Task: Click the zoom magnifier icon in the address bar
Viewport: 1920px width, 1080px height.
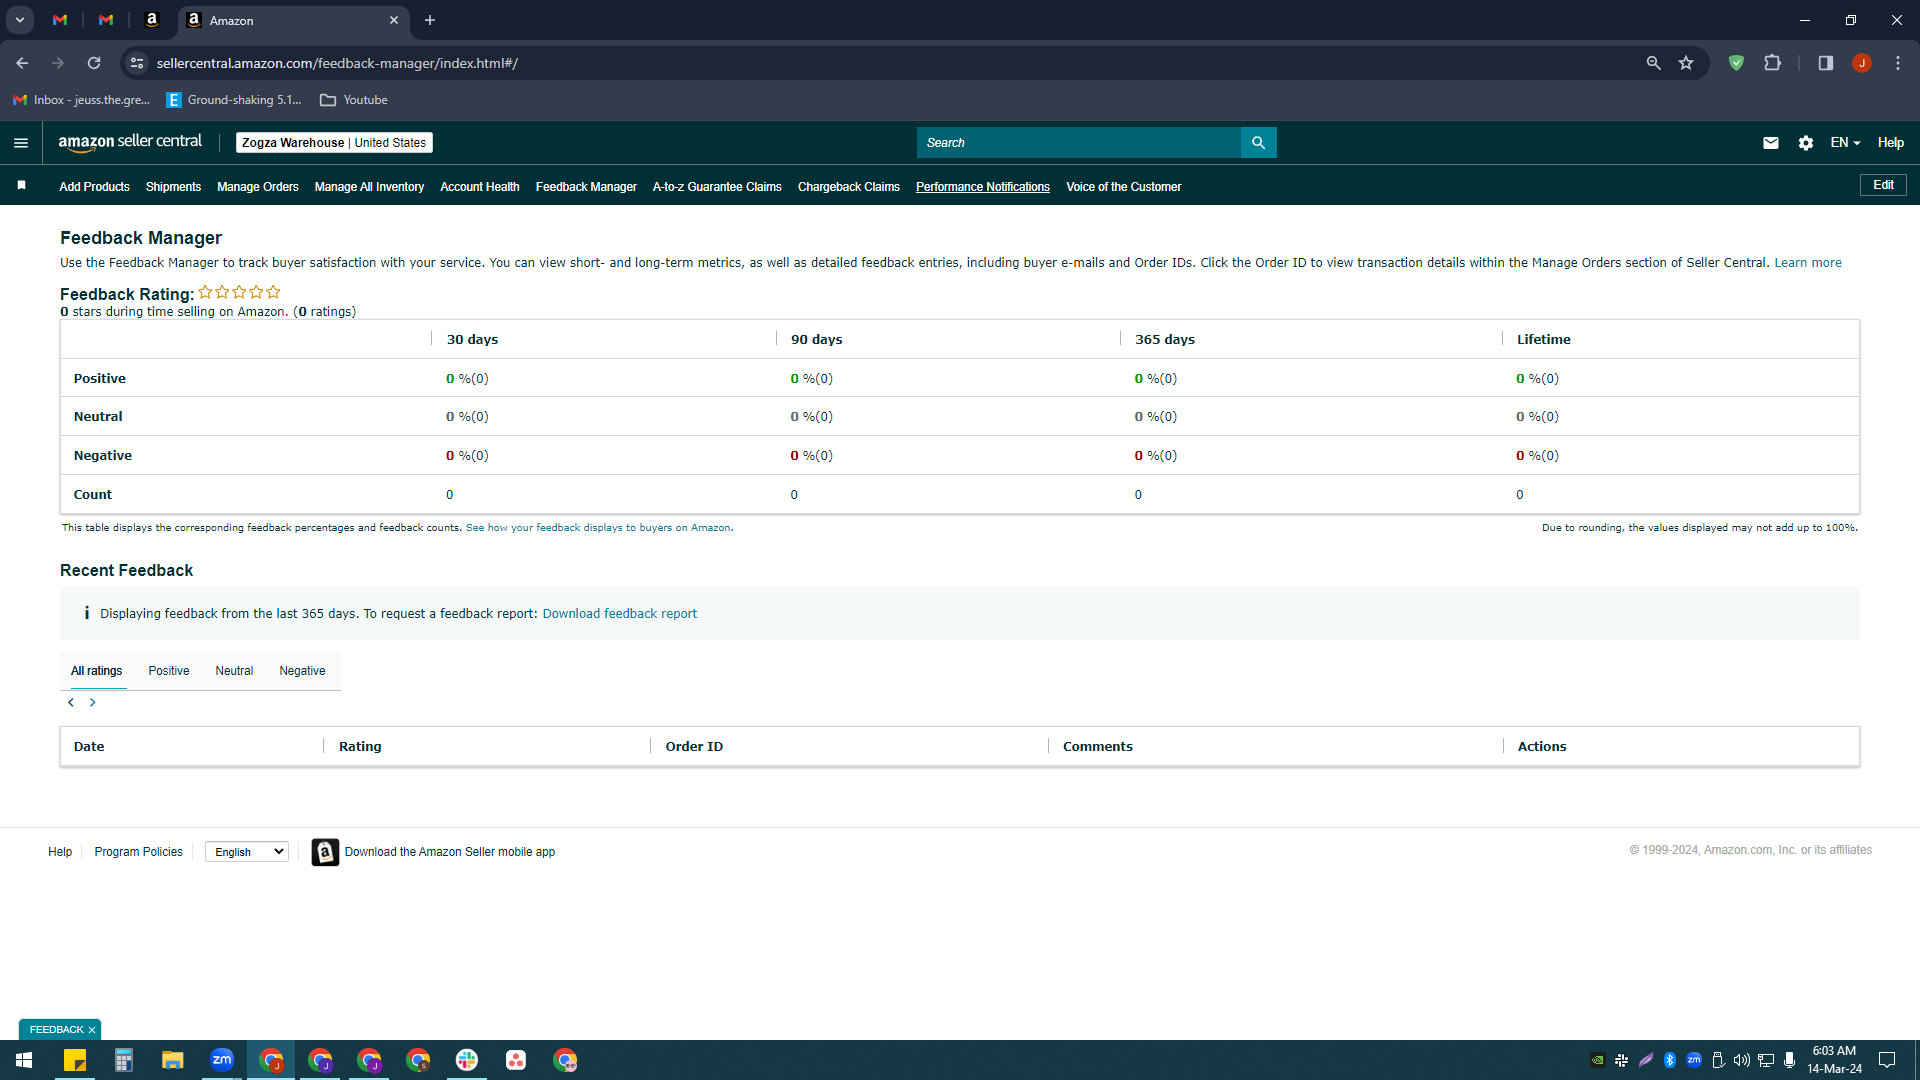Action: coord(1653,63)
